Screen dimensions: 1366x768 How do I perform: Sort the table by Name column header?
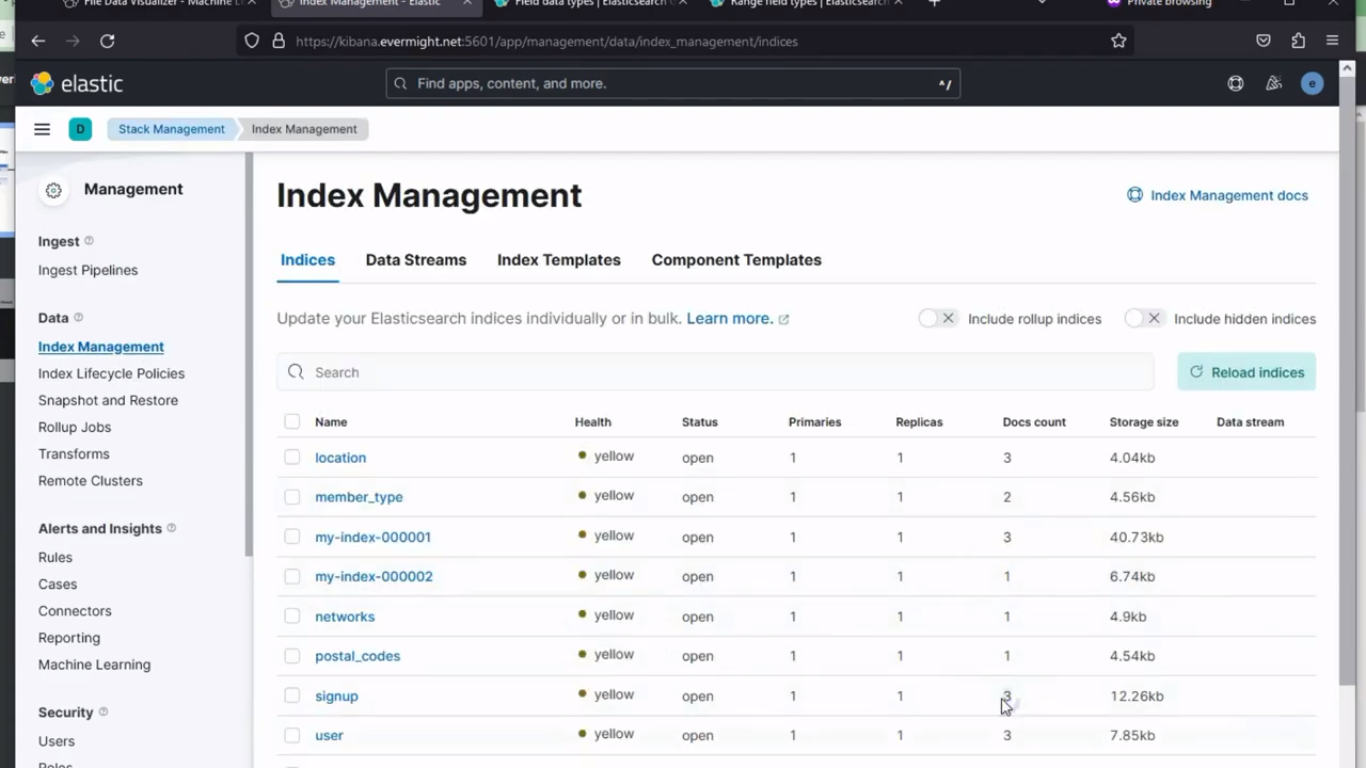331,422
